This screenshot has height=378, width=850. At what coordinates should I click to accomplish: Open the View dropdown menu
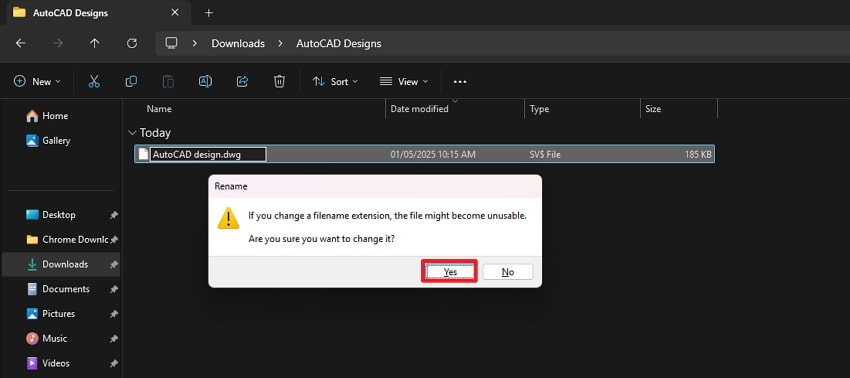point(404,81)
